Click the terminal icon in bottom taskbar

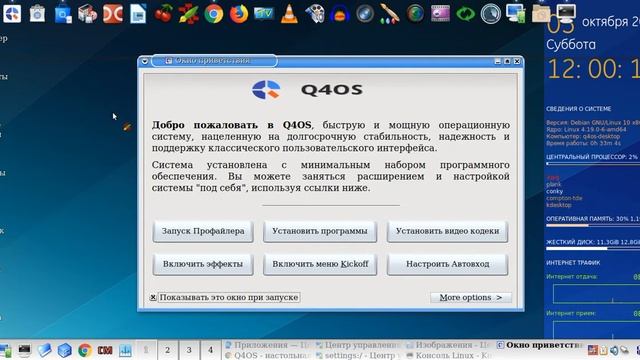pos(24,350)
